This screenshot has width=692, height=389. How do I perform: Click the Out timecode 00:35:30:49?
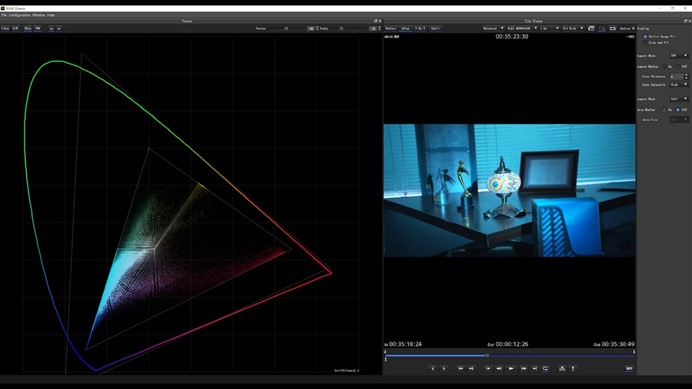pos(618,344)
